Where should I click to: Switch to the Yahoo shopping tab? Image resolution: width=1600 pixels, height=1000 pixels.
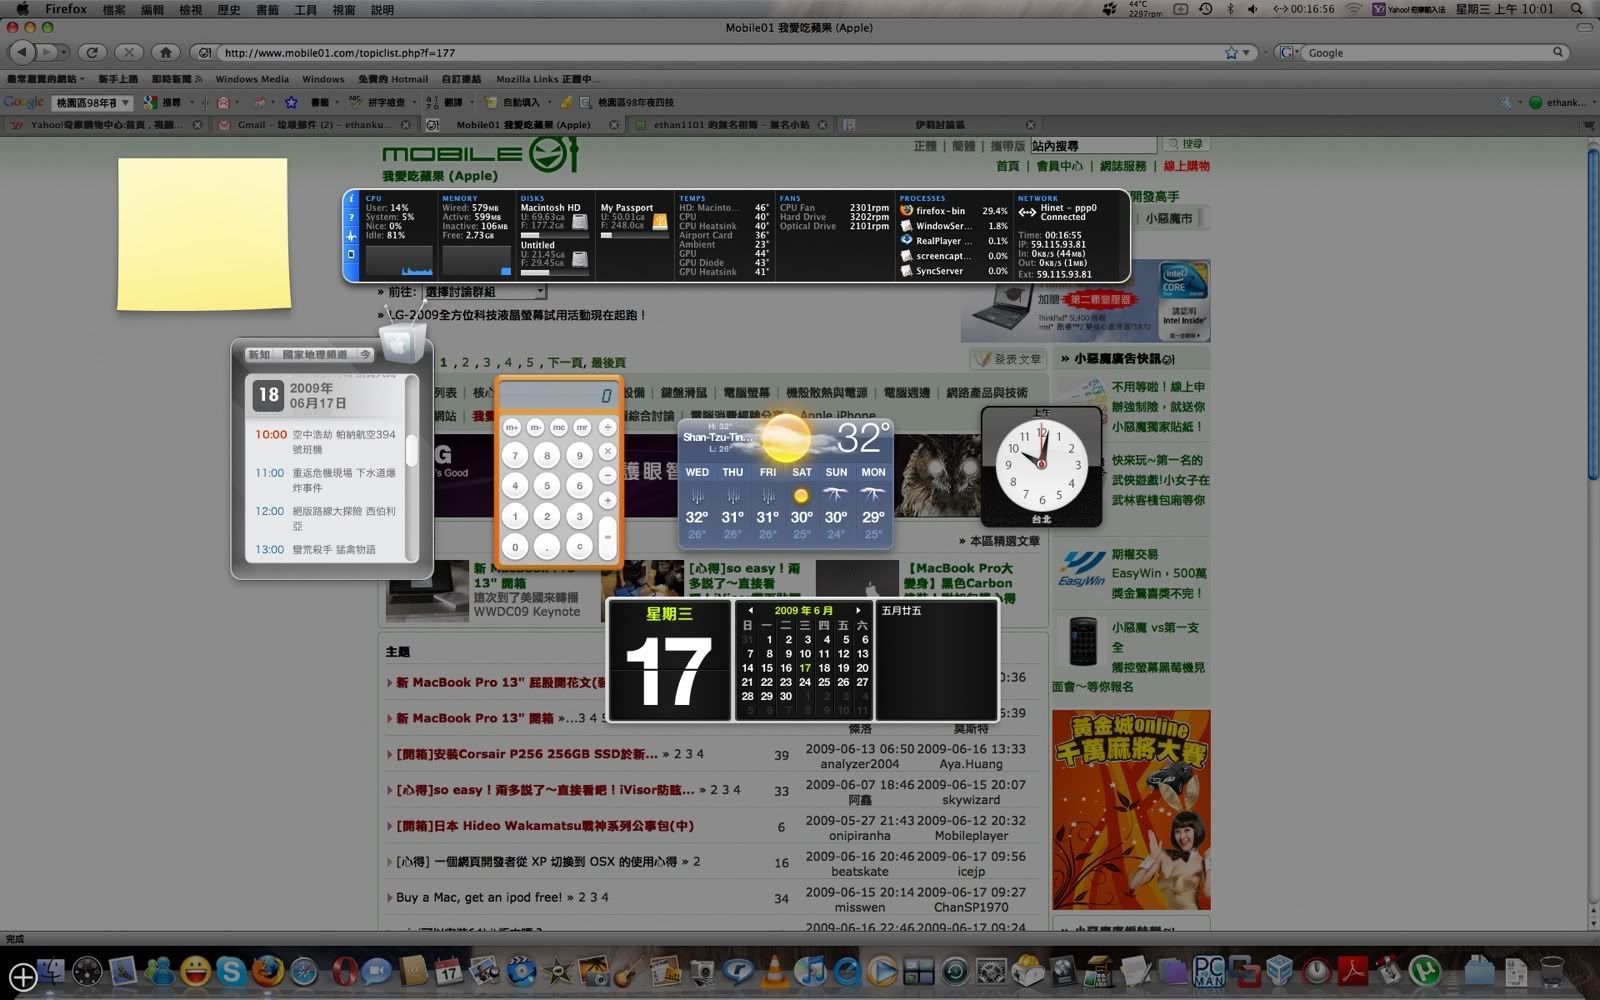pos(104,125)
